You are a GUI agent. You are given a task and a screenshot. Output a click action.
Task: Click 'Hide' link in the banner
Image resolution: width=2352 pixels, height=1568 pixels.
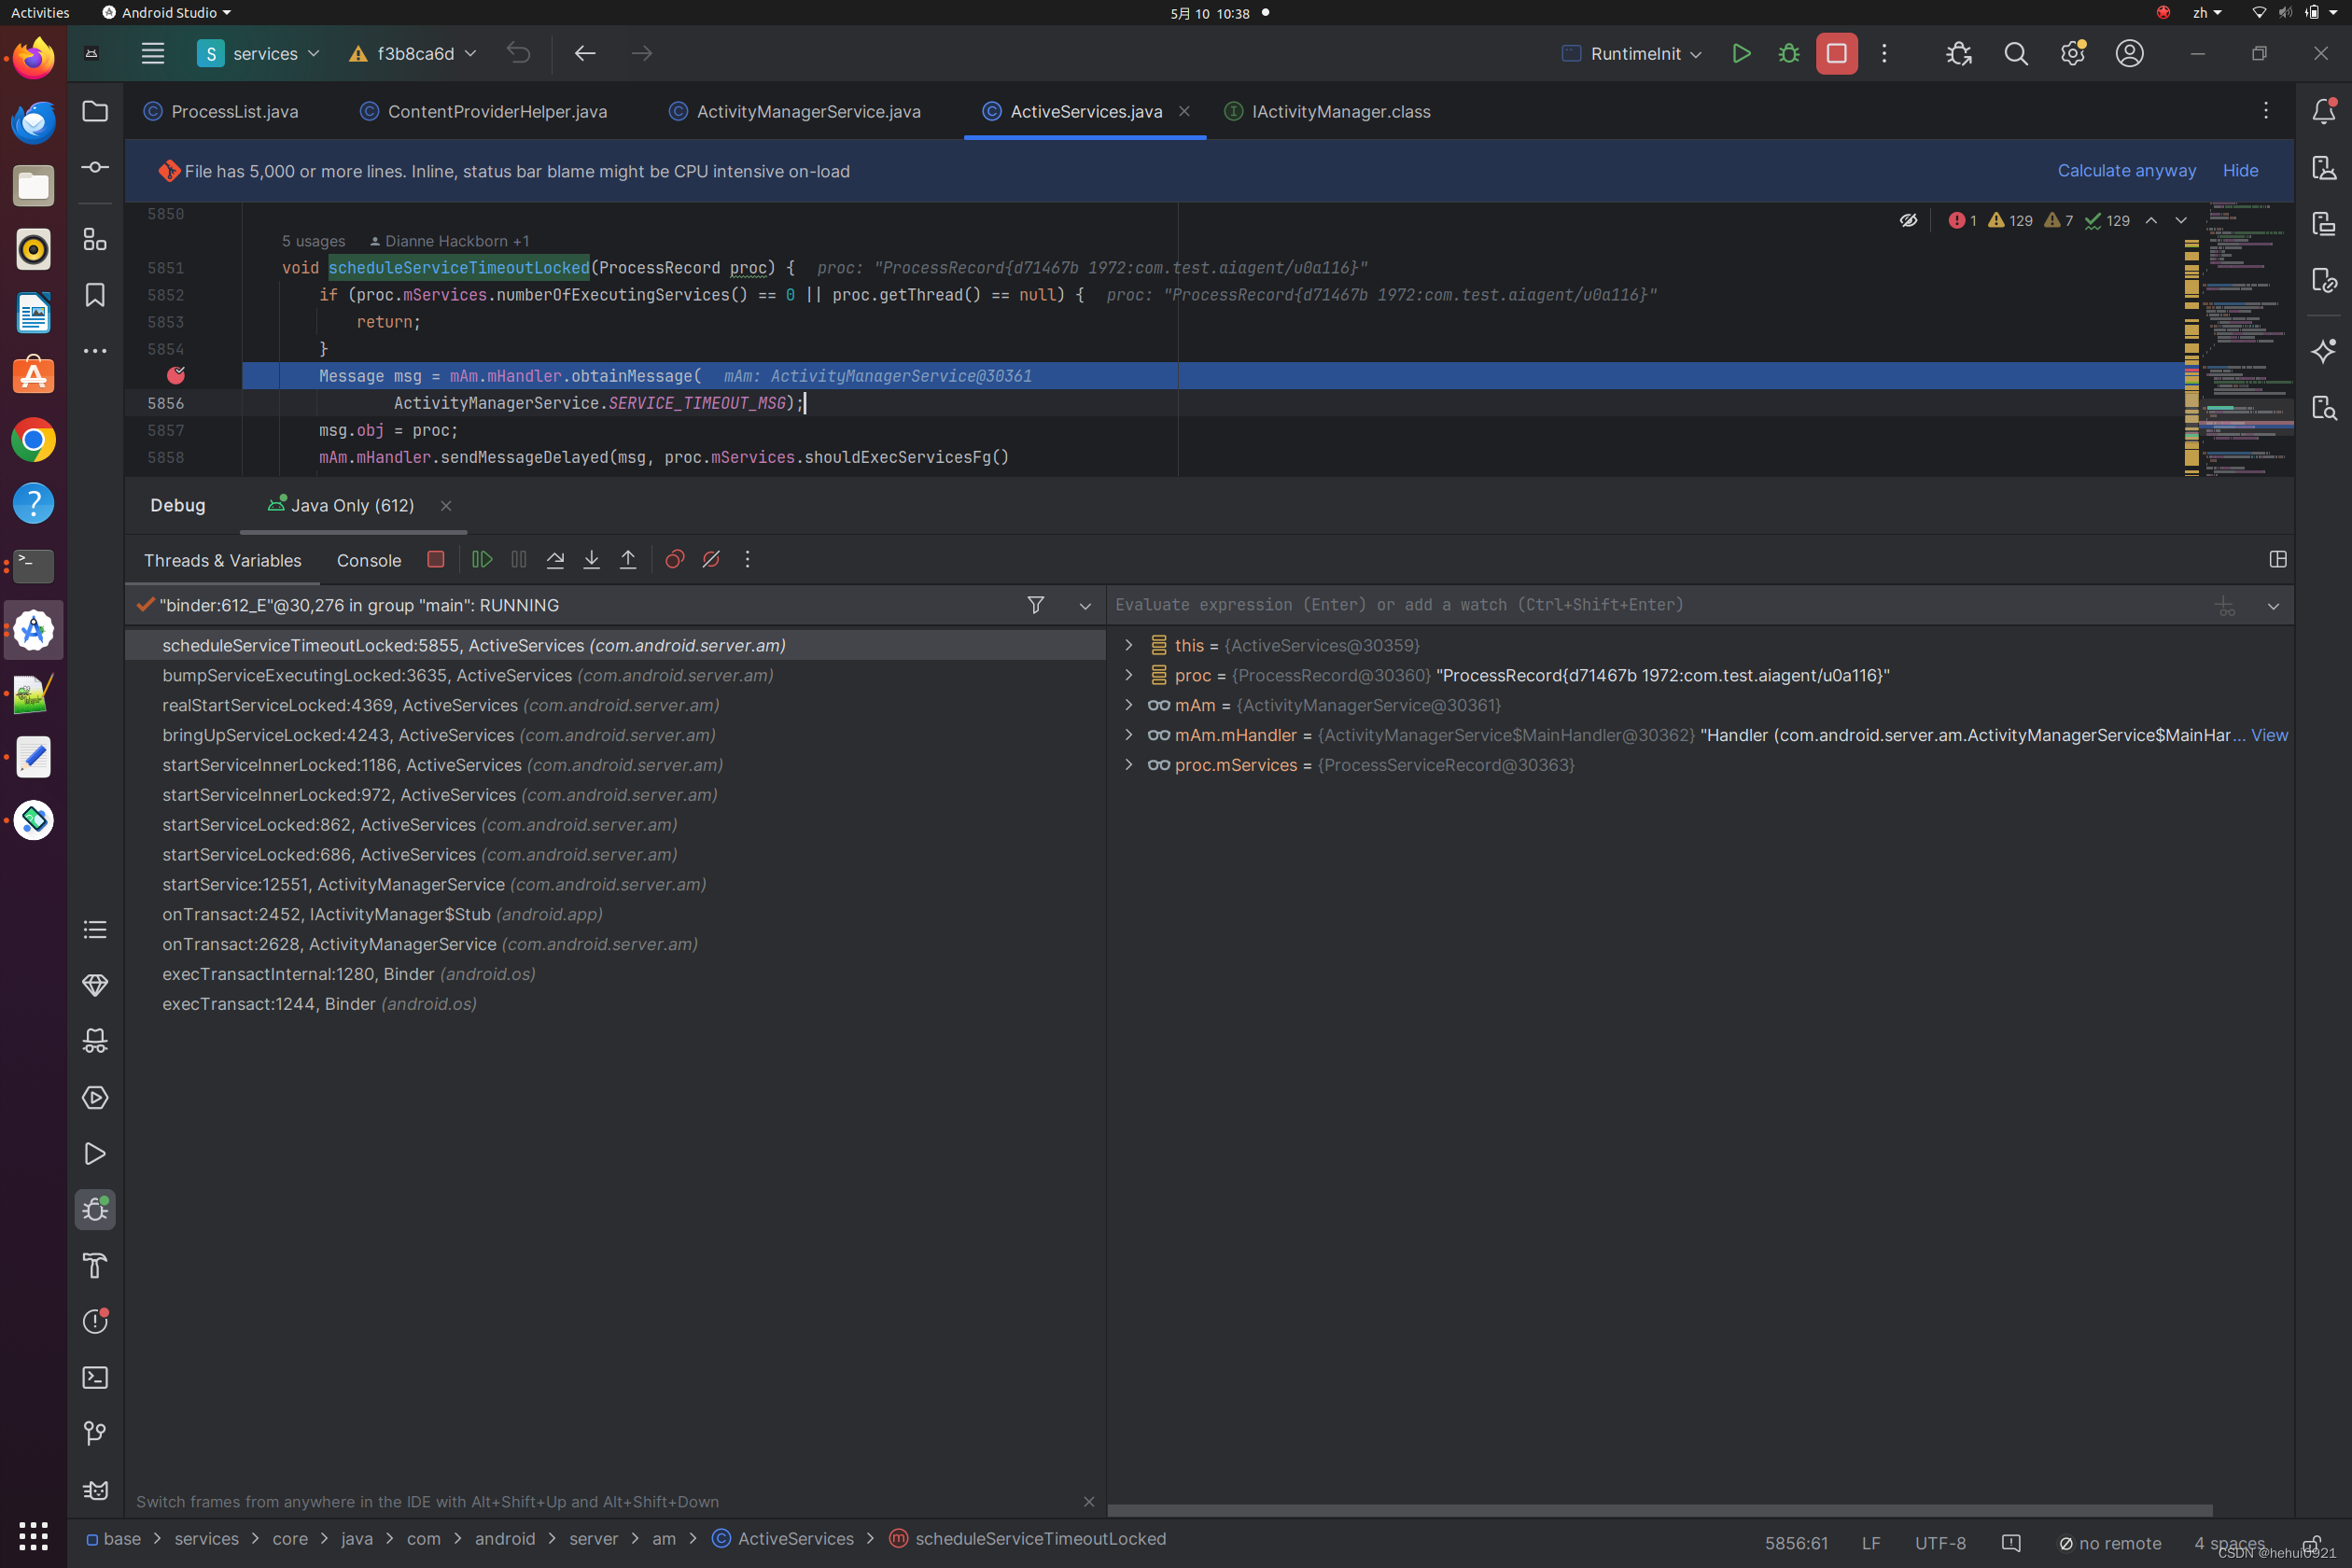(2240, 171)
